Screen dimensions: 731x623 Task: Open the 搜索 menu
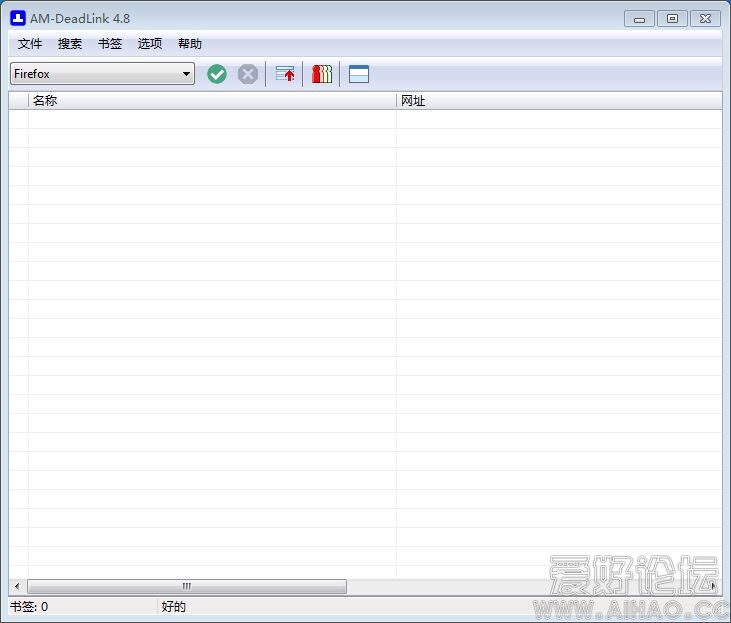coord(70,44)
